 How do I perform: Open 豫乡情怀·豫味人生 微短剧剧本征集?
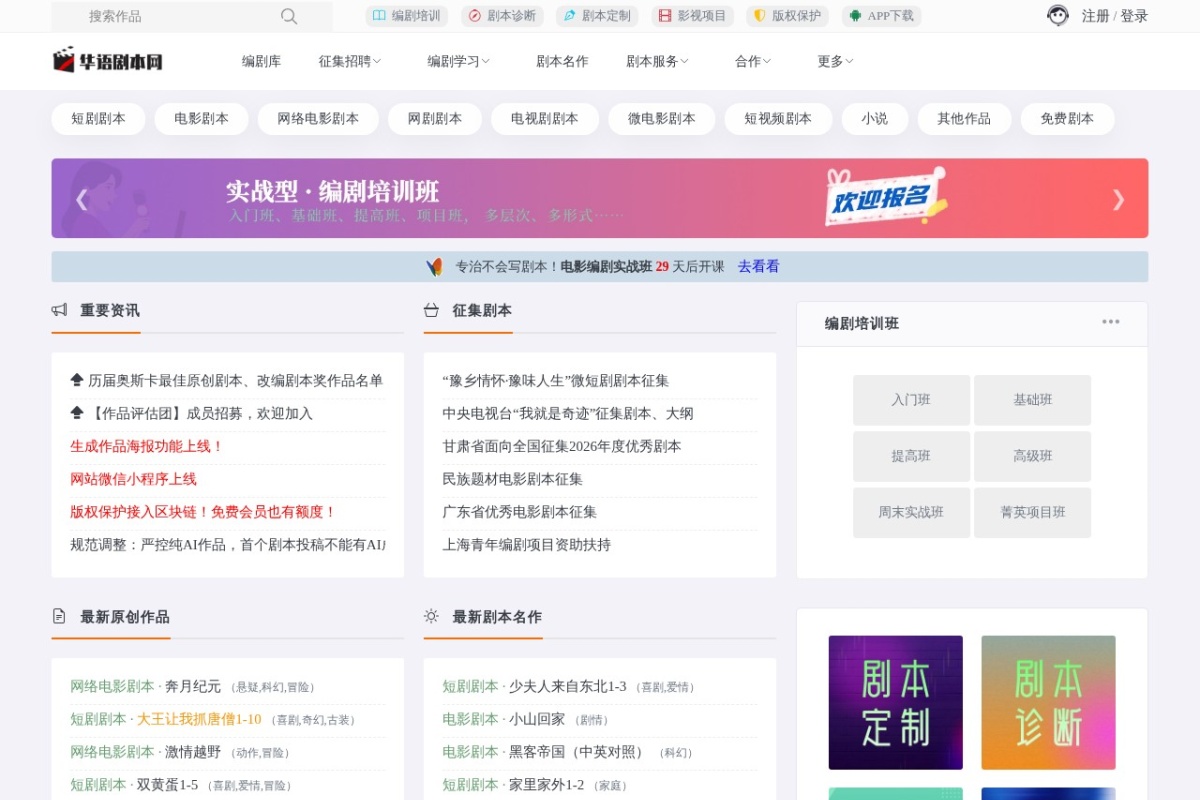pos(556,381)
